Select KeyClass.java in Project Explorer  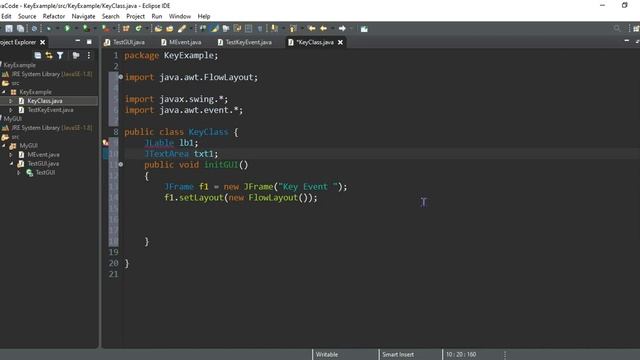point(45,101)
